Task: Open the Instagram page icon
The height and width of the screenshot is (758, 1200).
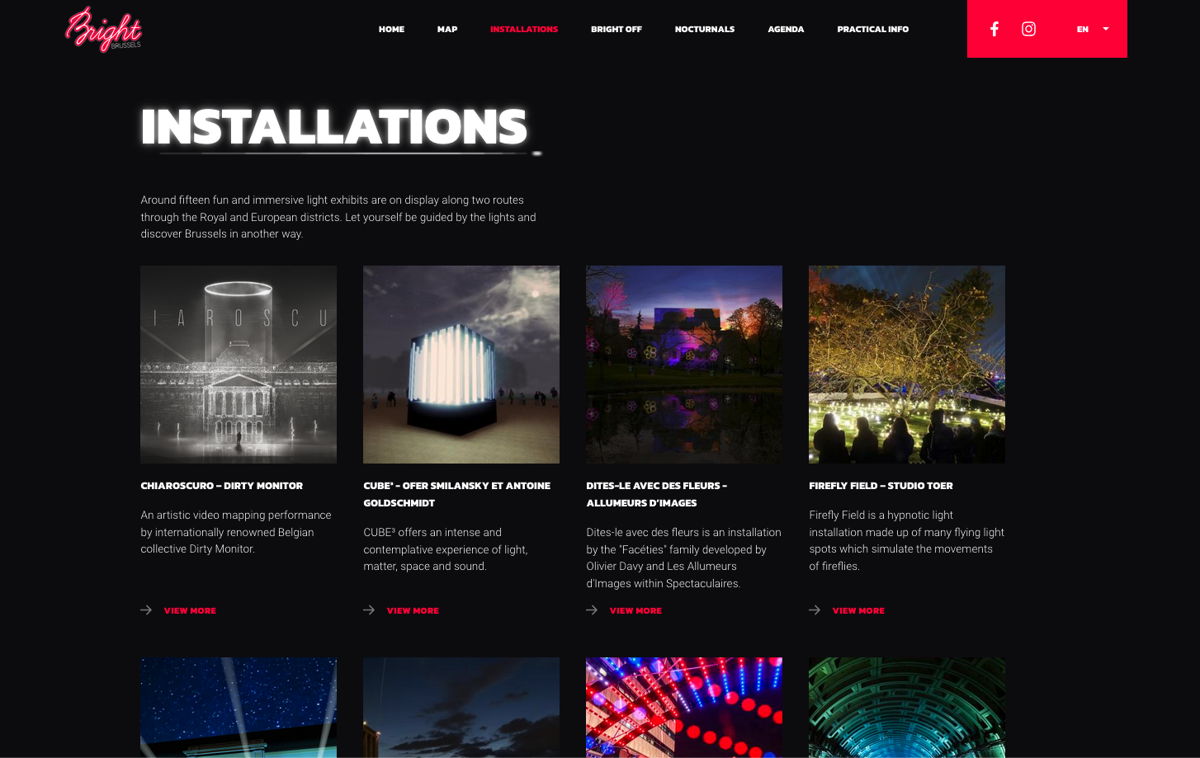Action: click(x=1028, y=29)
